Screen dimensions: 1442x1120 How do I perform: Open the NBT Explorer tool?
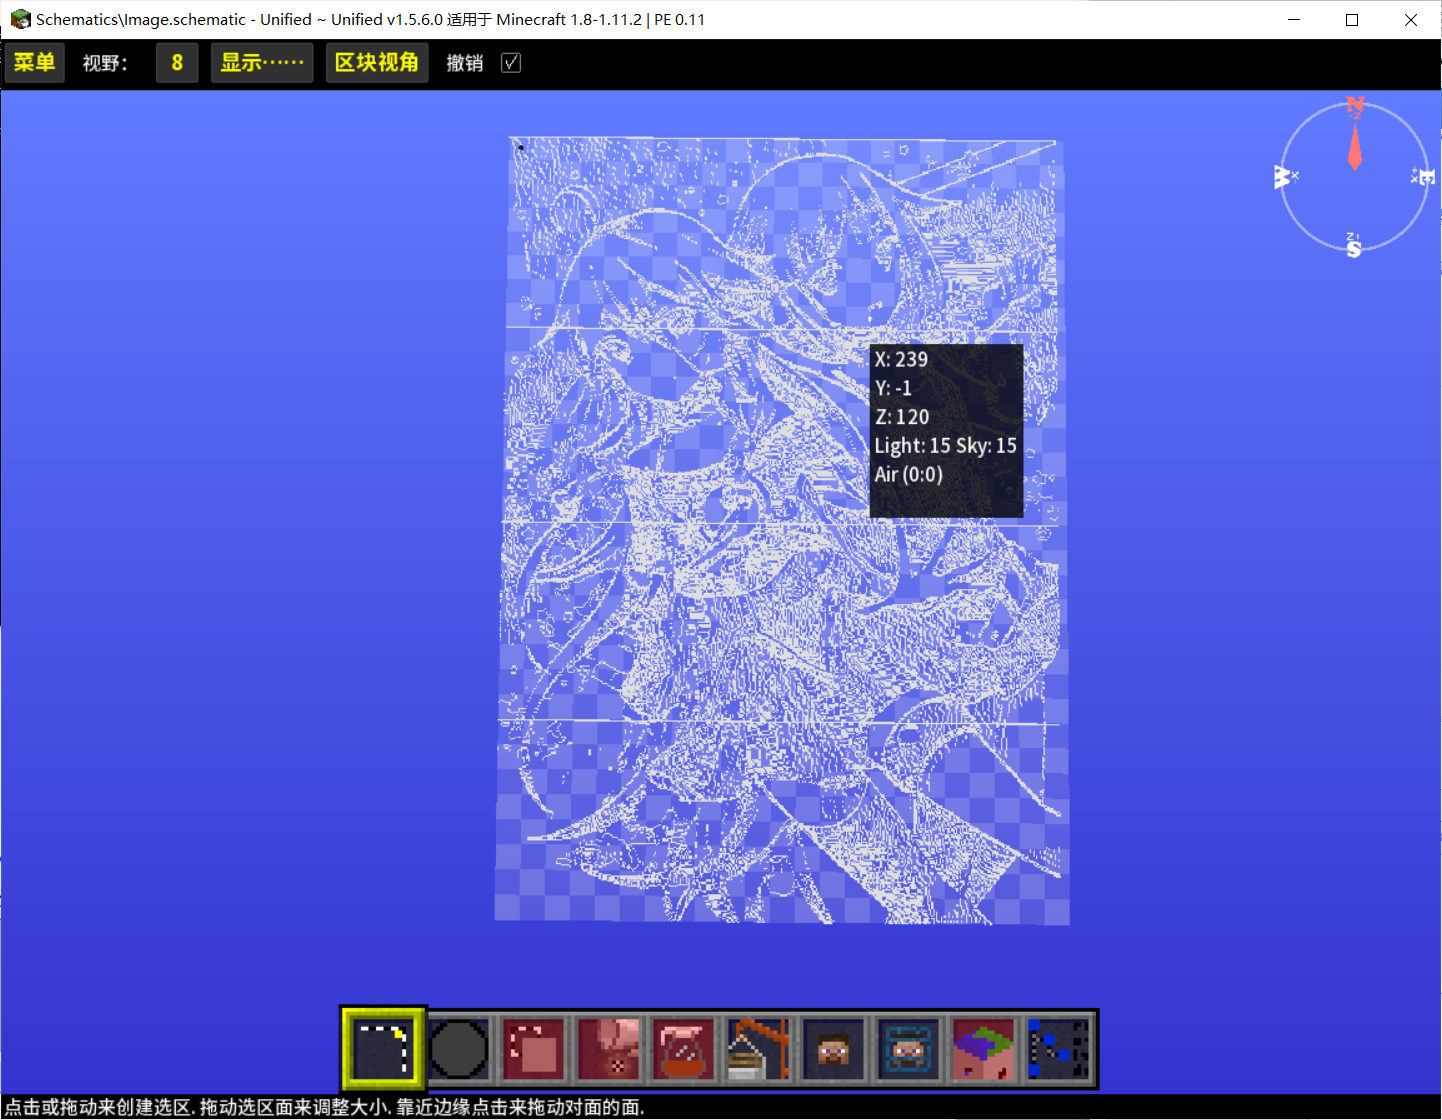click(1059, 1049)
